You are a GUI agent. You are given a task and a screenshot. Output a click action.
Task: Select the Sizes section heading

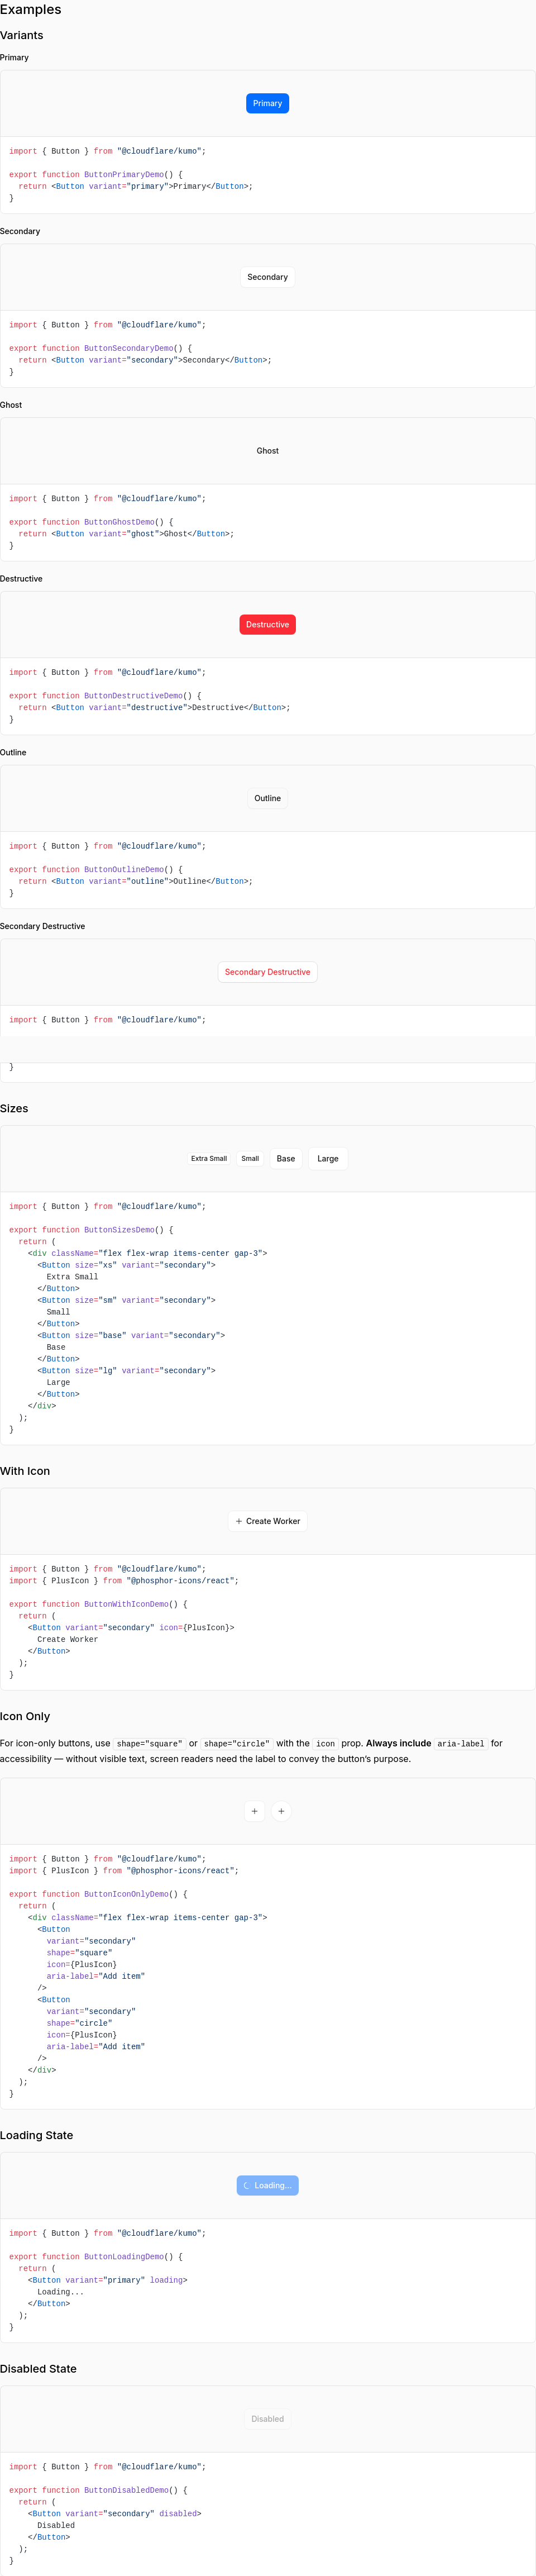(14, 1108)
